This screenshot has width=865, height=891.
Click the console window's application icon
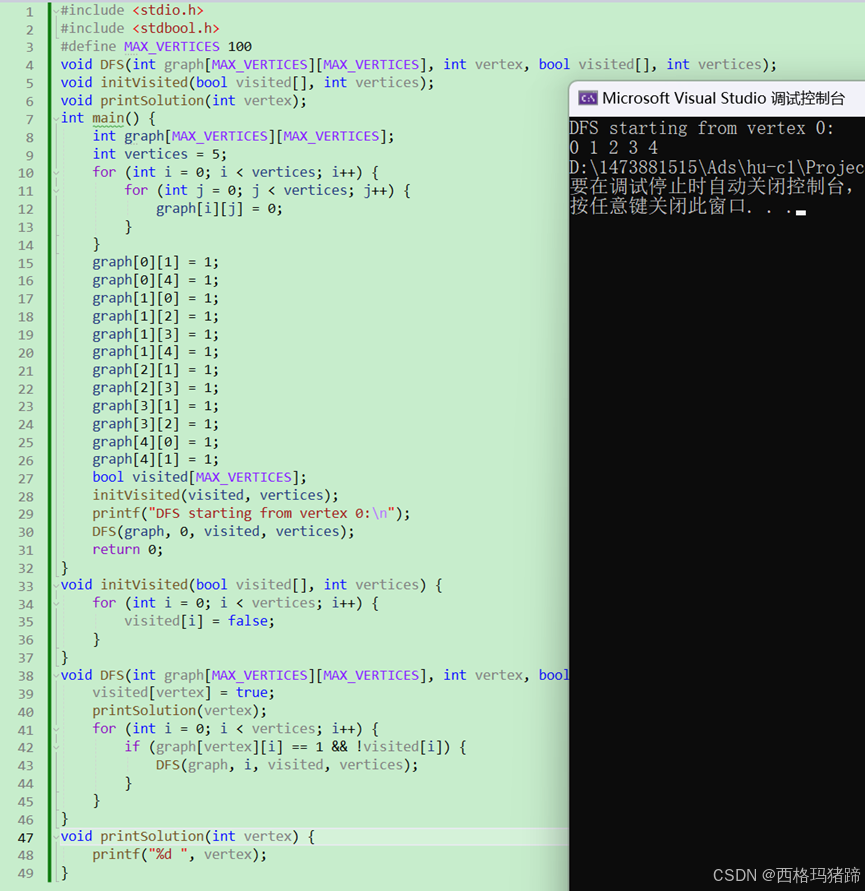point(588,98)
